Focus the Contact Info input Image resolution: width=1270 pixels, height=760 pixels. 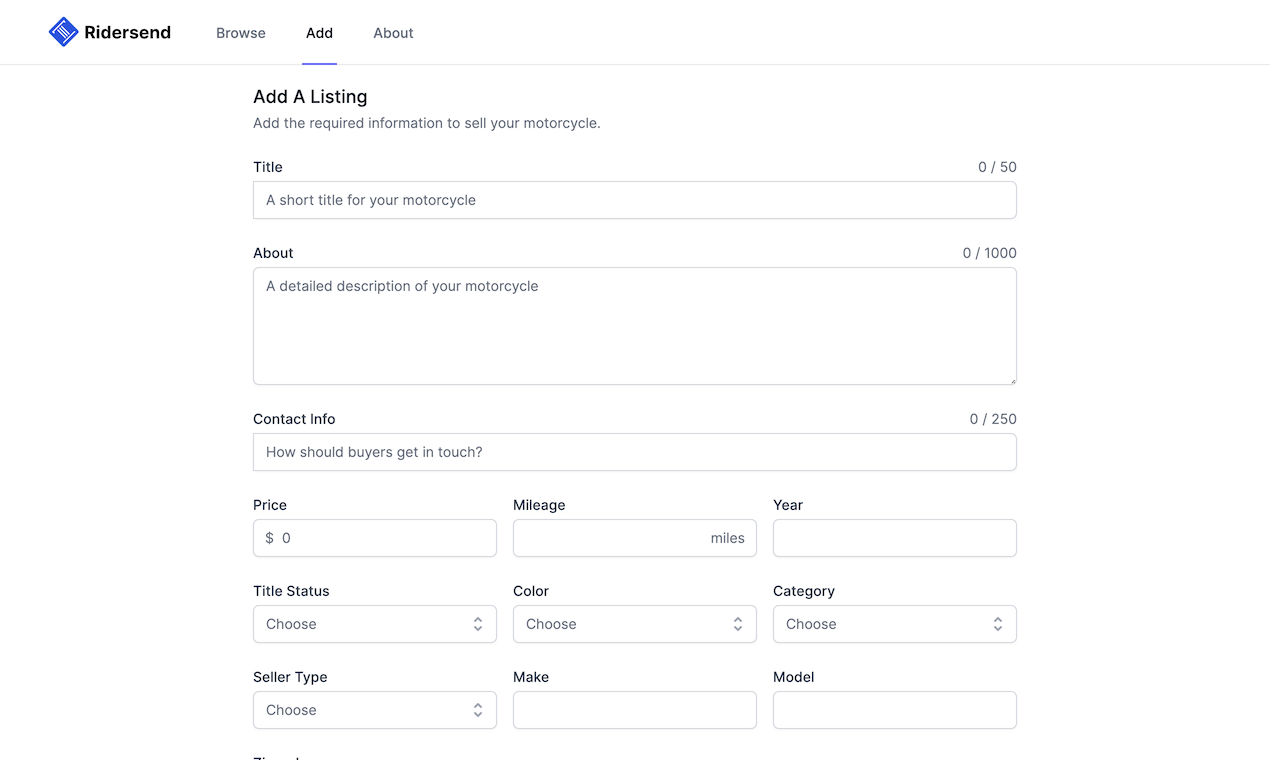tap(635, 452)
